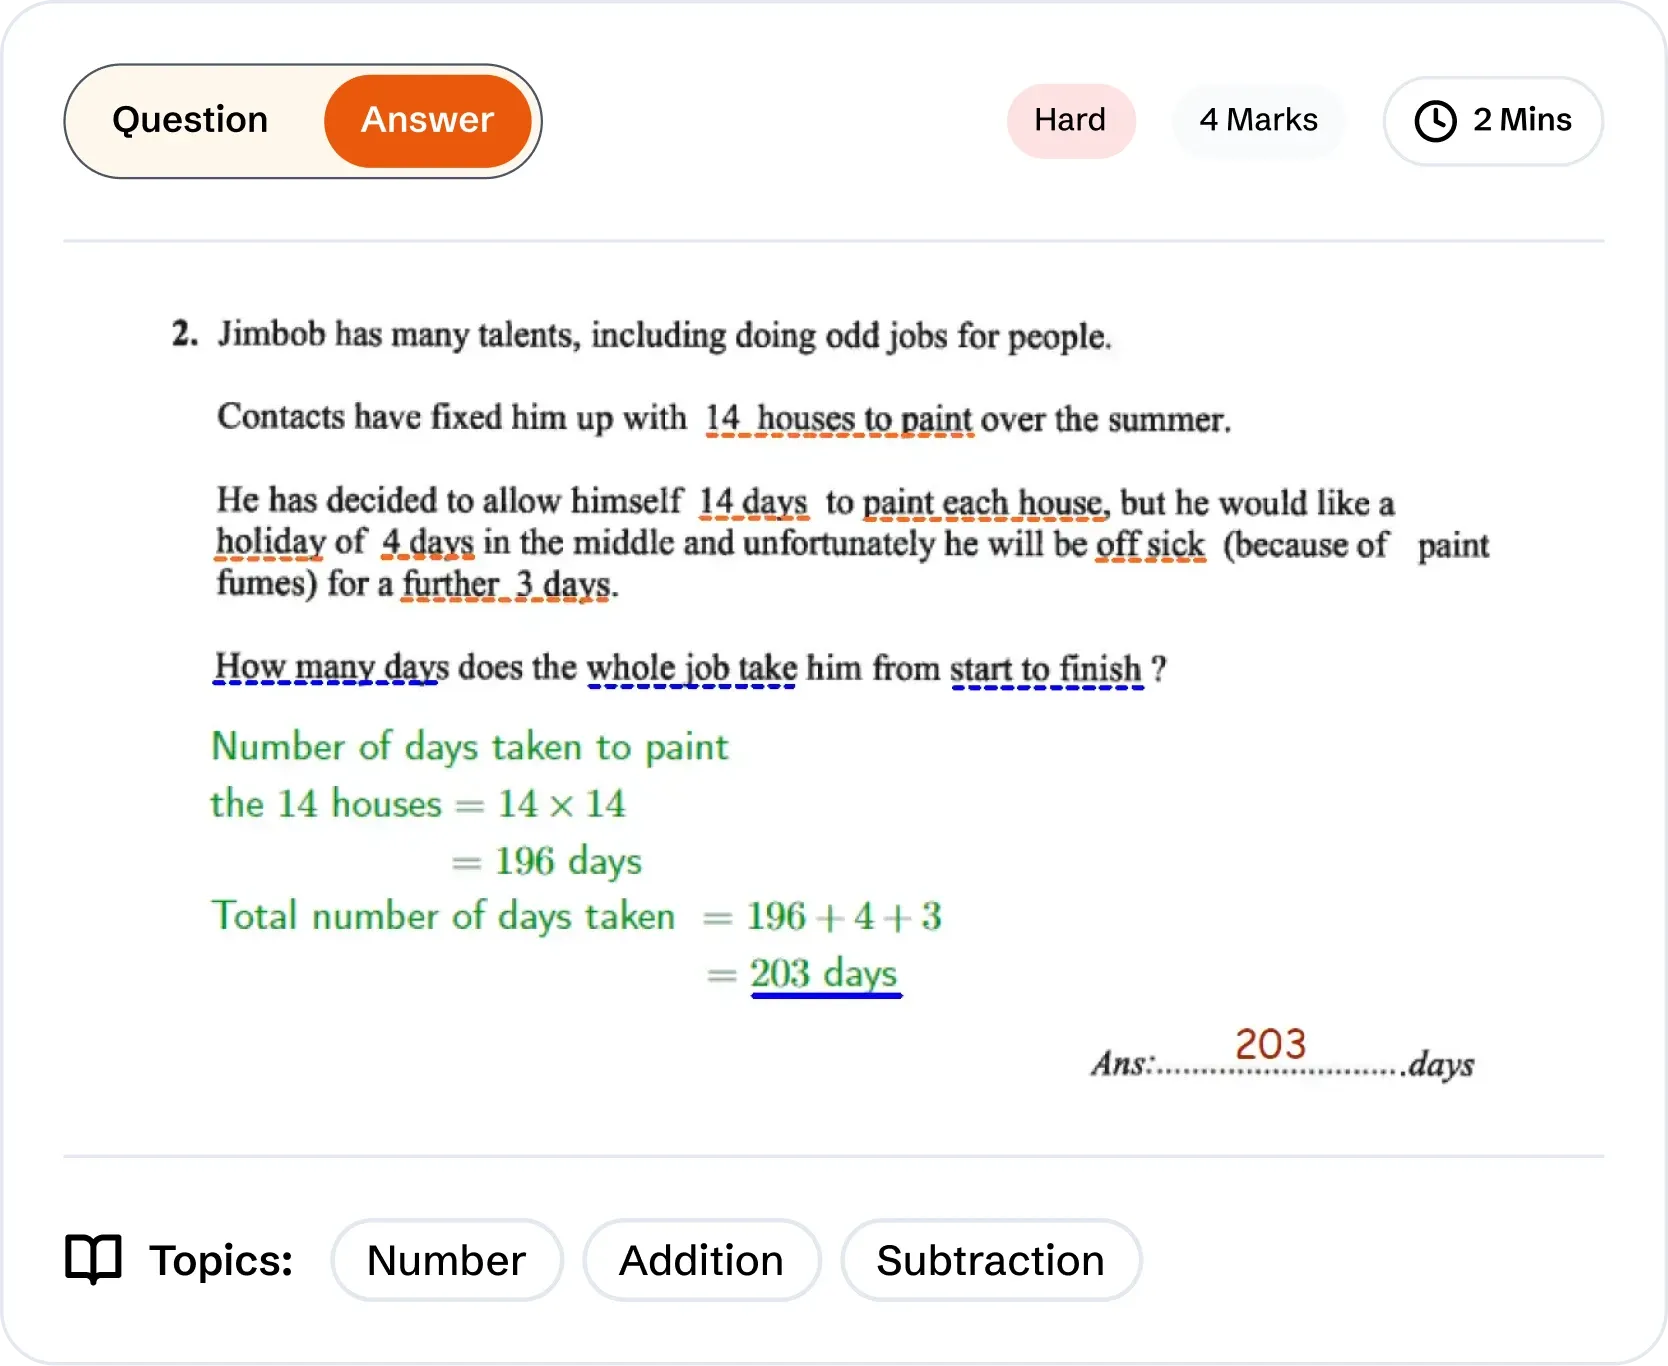
Task: Open the Subtraction topic tag
Action: [990, 1260]
